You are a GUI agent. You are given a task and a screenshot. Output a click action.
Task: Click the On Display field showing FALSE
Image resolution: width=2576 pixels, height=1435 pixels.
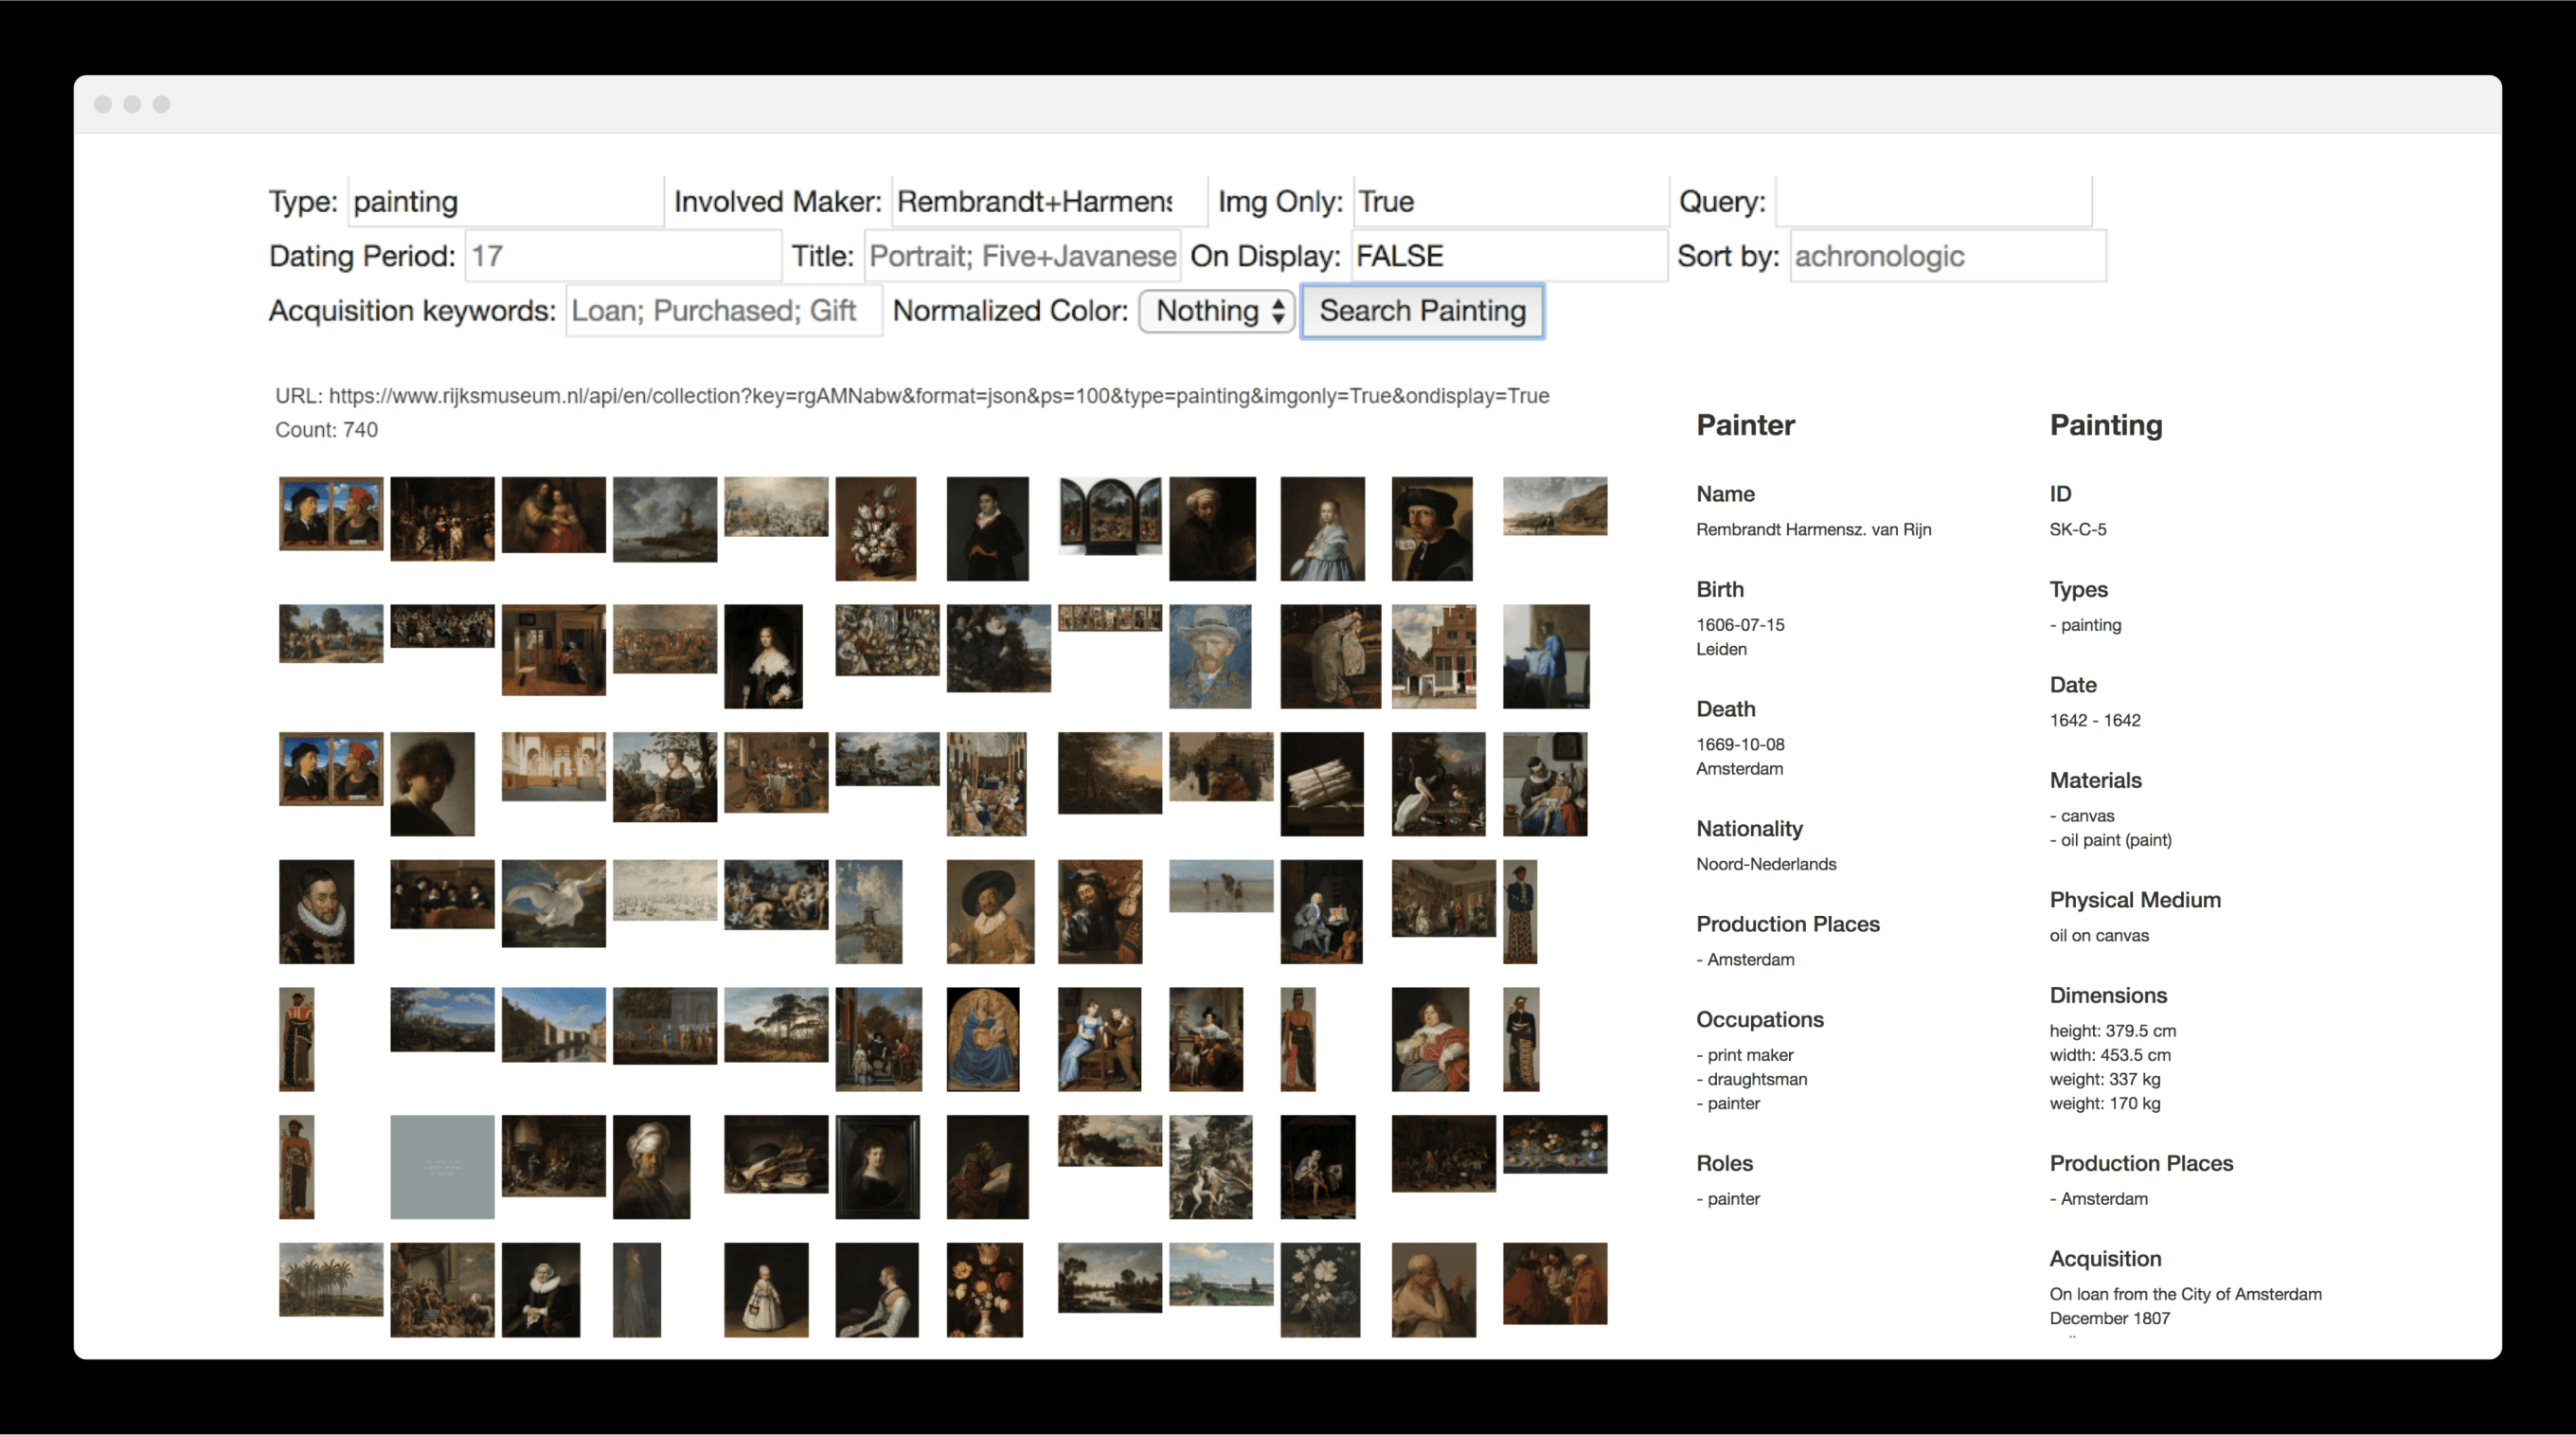pyautogui.click(x=1510, y=256)
